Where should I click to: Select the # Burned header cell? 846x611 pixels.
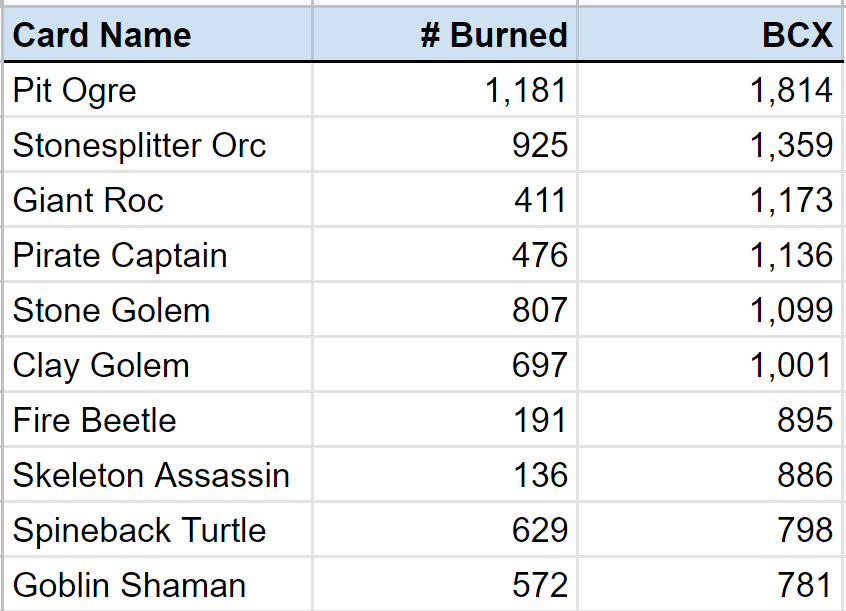(494, 36)
